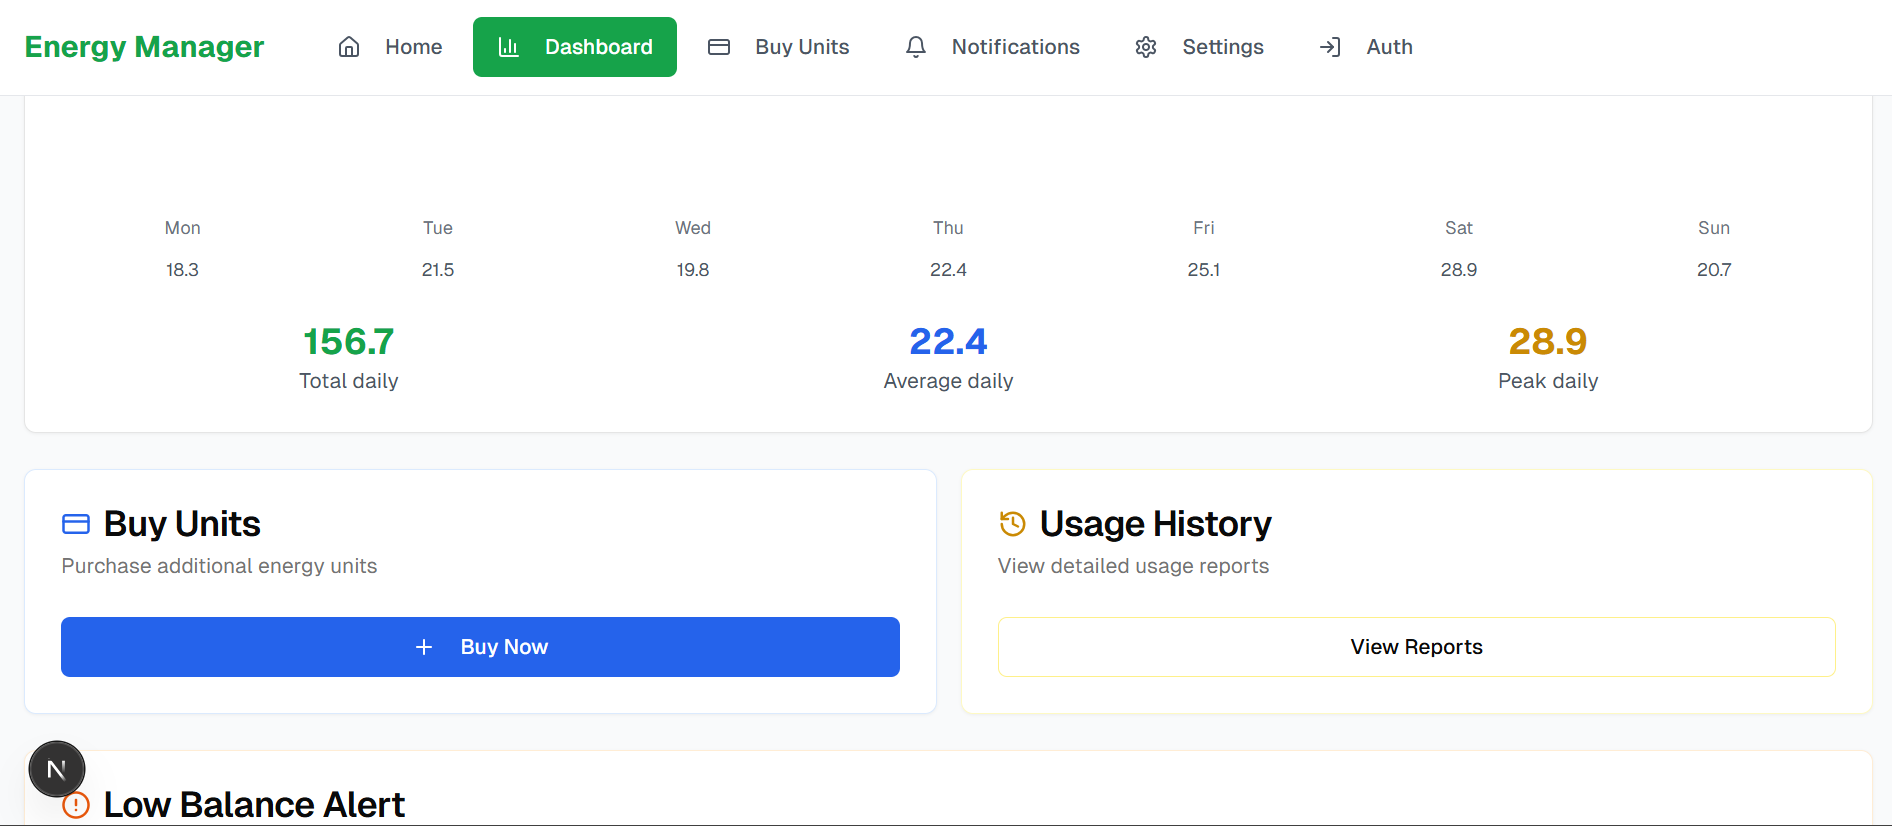1892x826 pixels.
Task: Click the Total daily 156.7 statistic
Action: tap(348, 342)
